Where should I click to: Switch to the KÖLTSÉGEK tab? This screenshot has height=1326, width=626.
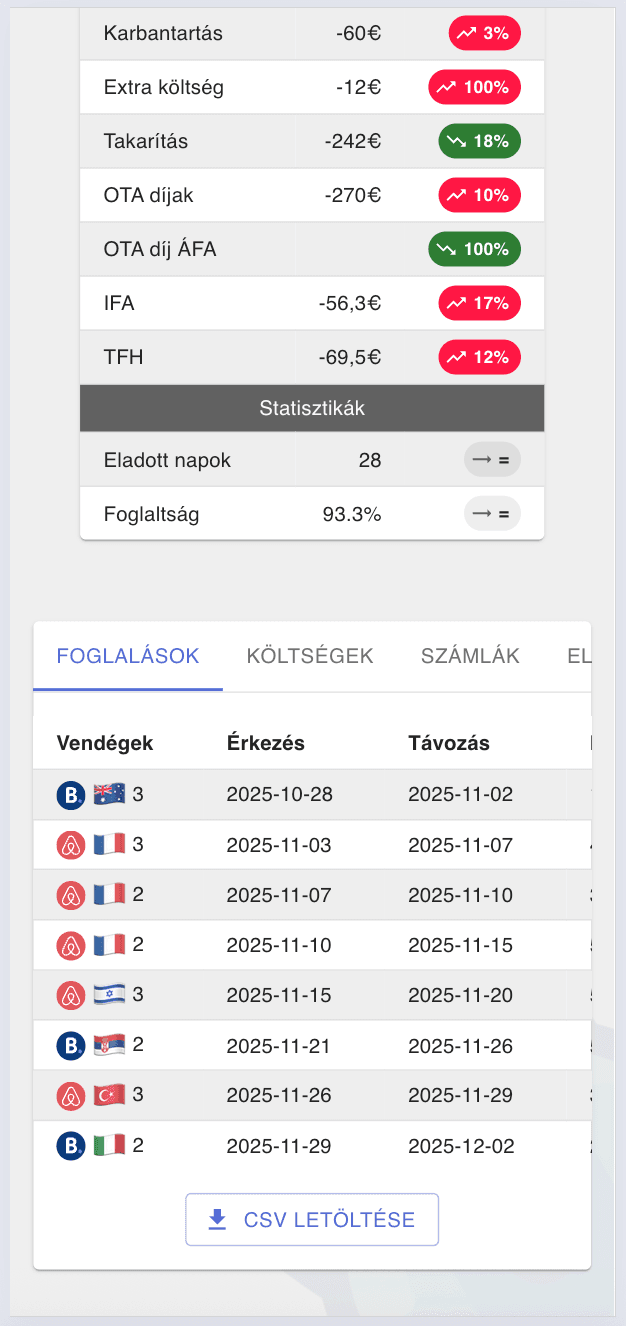[x=309, y=655]
